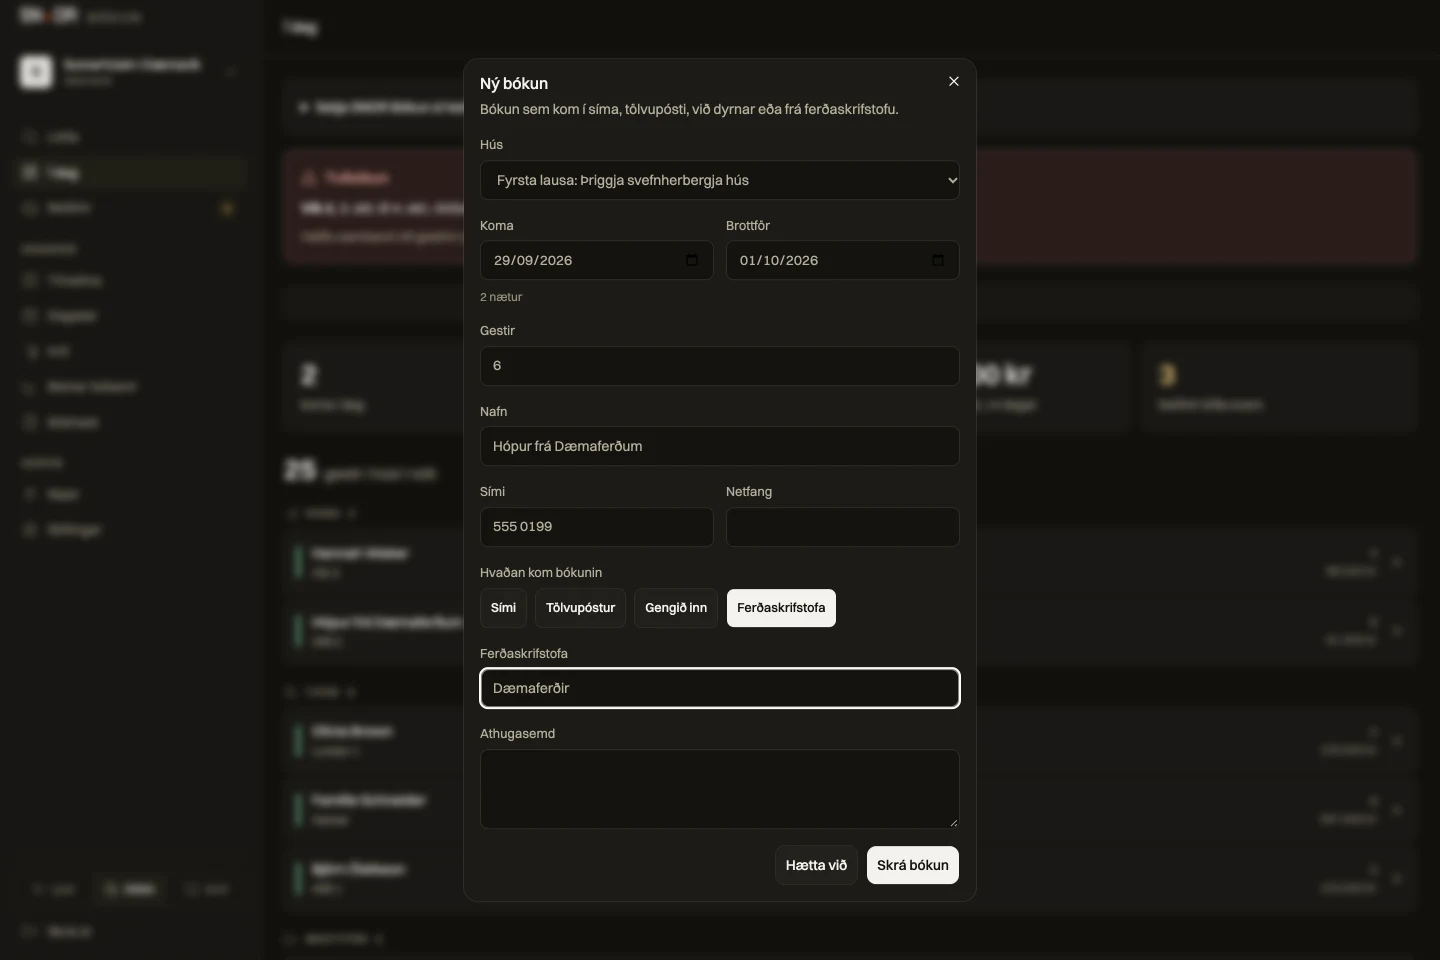This screenshot has height=960, width=1440.
Task: Select Ferðaskrifstofa as booking source
Action: 781,608
